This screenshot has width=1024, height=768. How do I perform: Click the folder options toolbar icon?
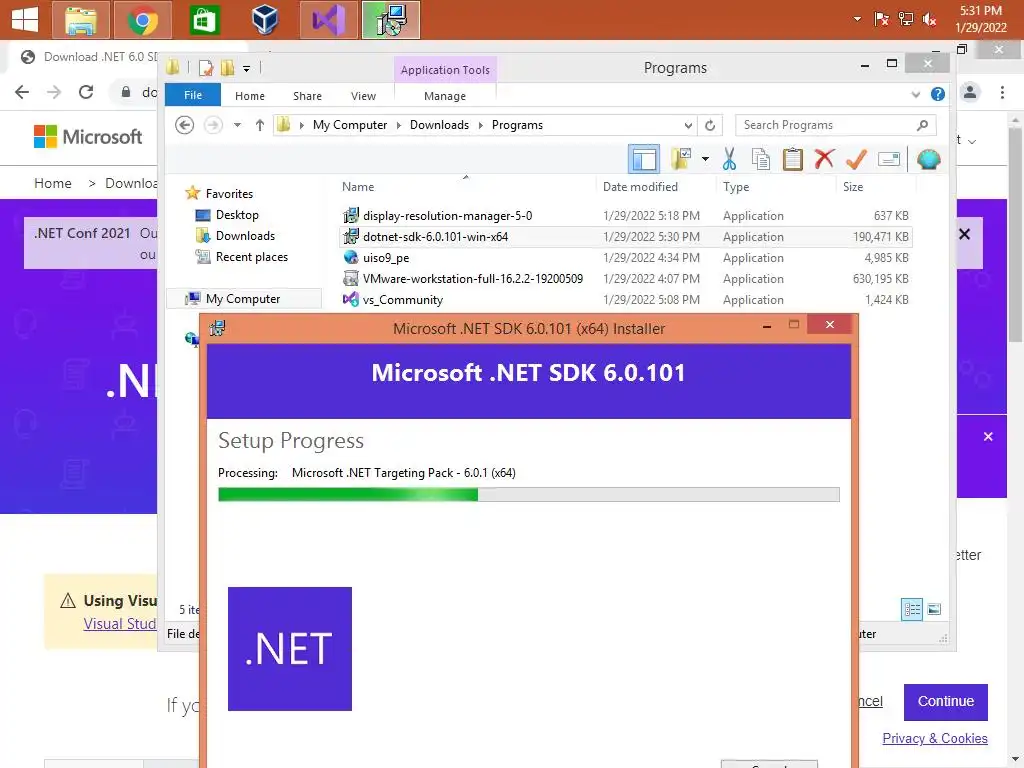[x=681, y=159]
